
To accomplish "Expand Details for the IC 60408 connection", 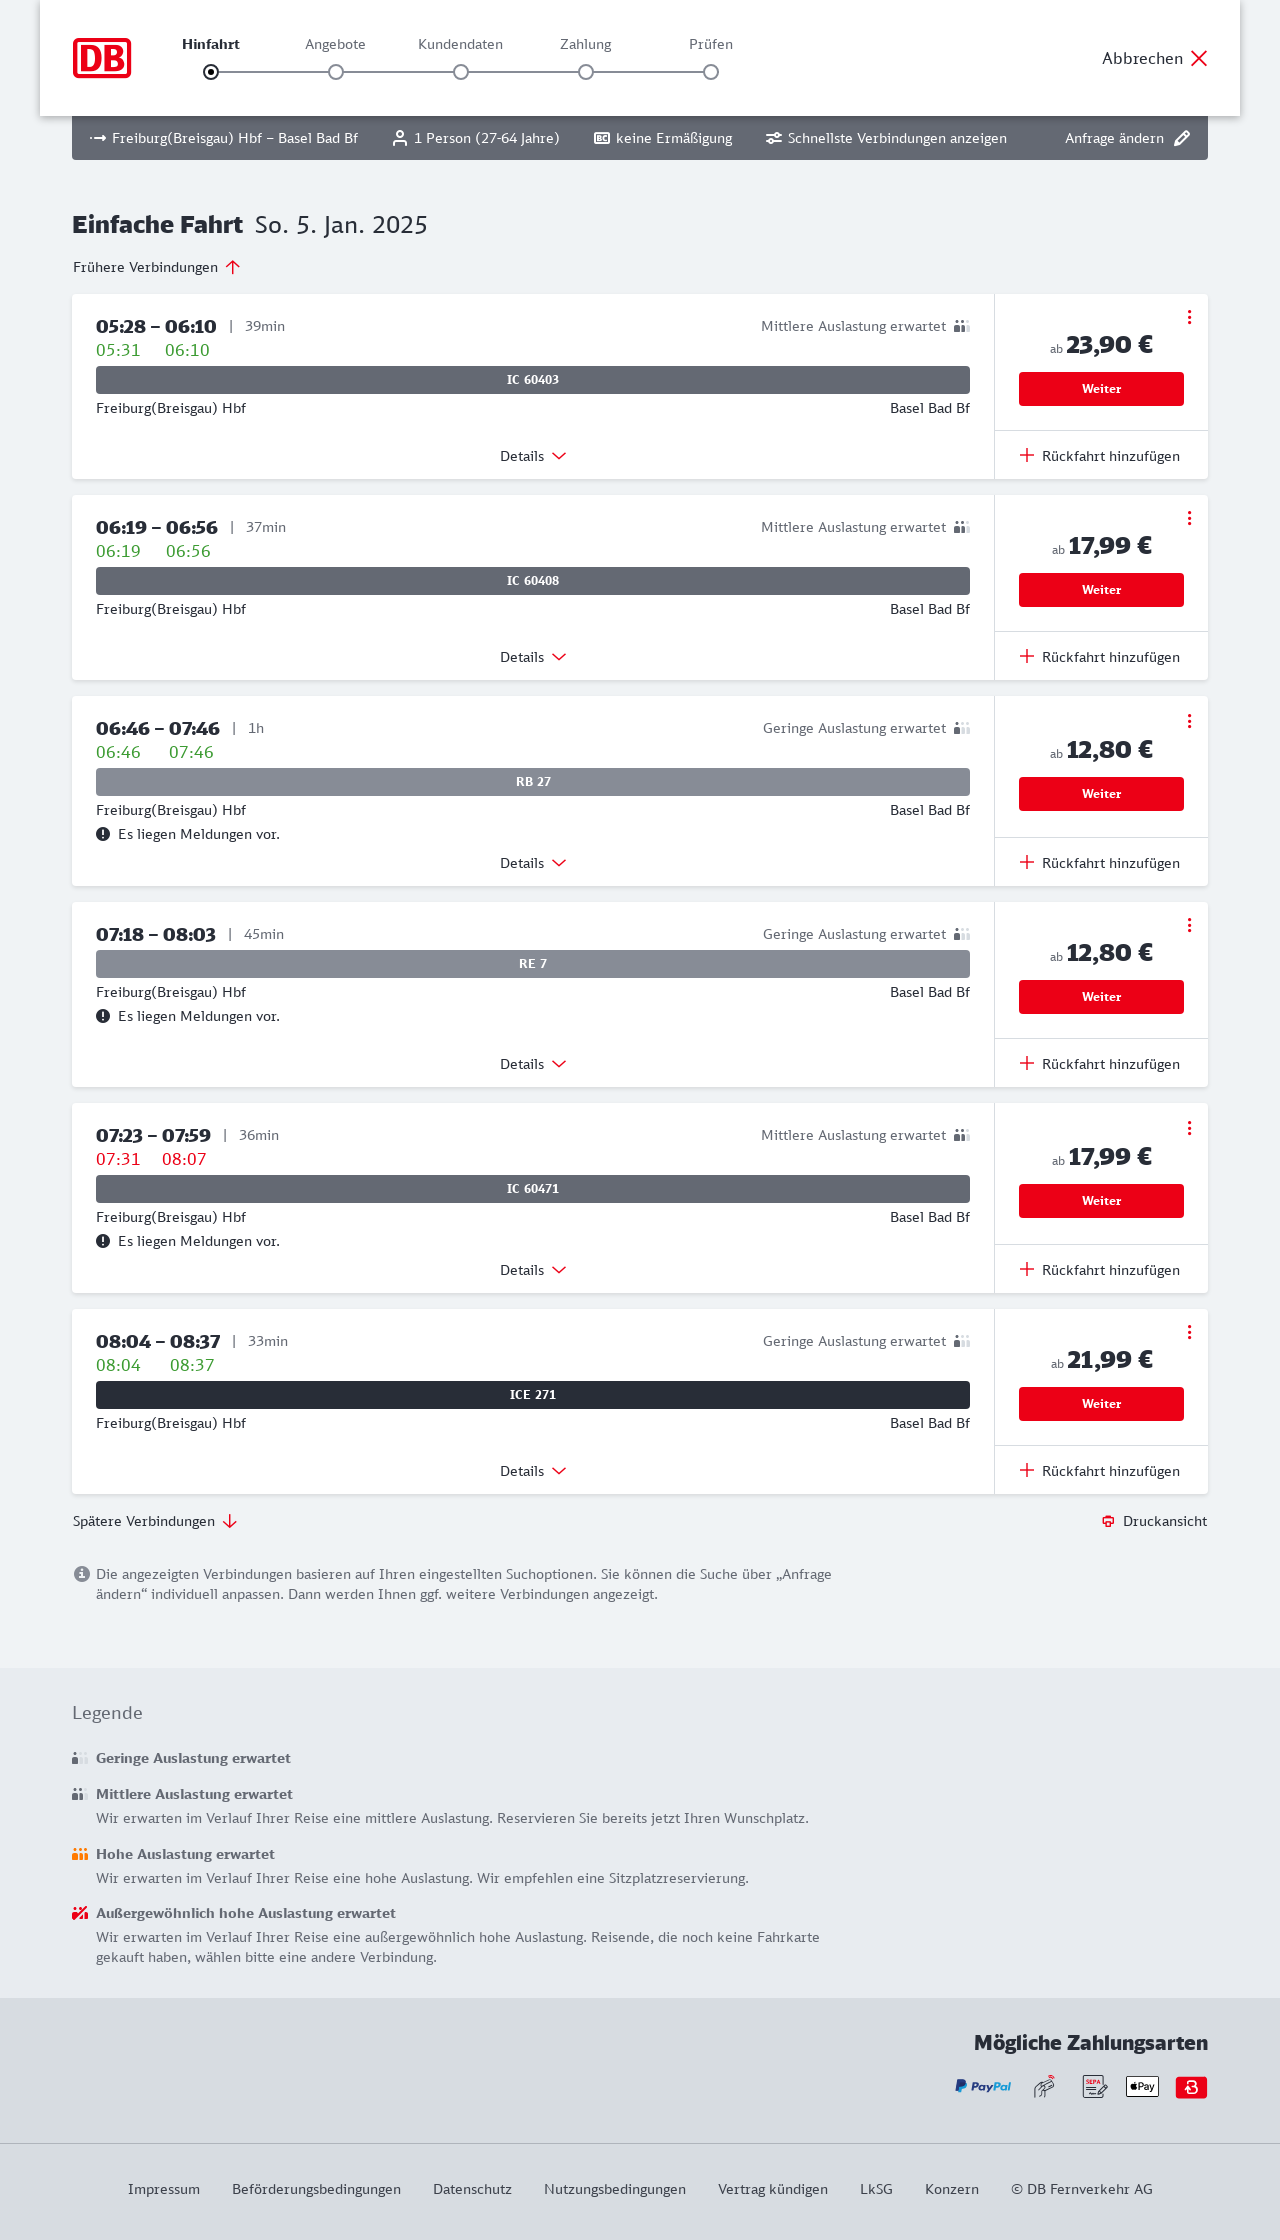I will tap(533, 657).
